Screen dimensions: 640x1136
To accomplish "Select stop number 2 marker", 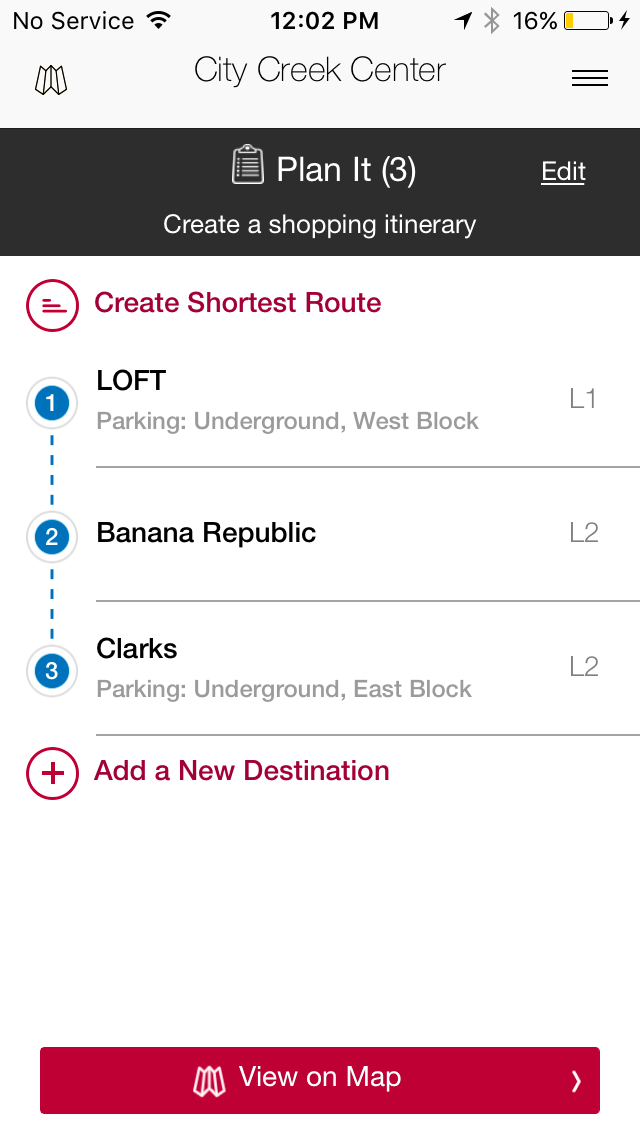I will tap(51, 537).
